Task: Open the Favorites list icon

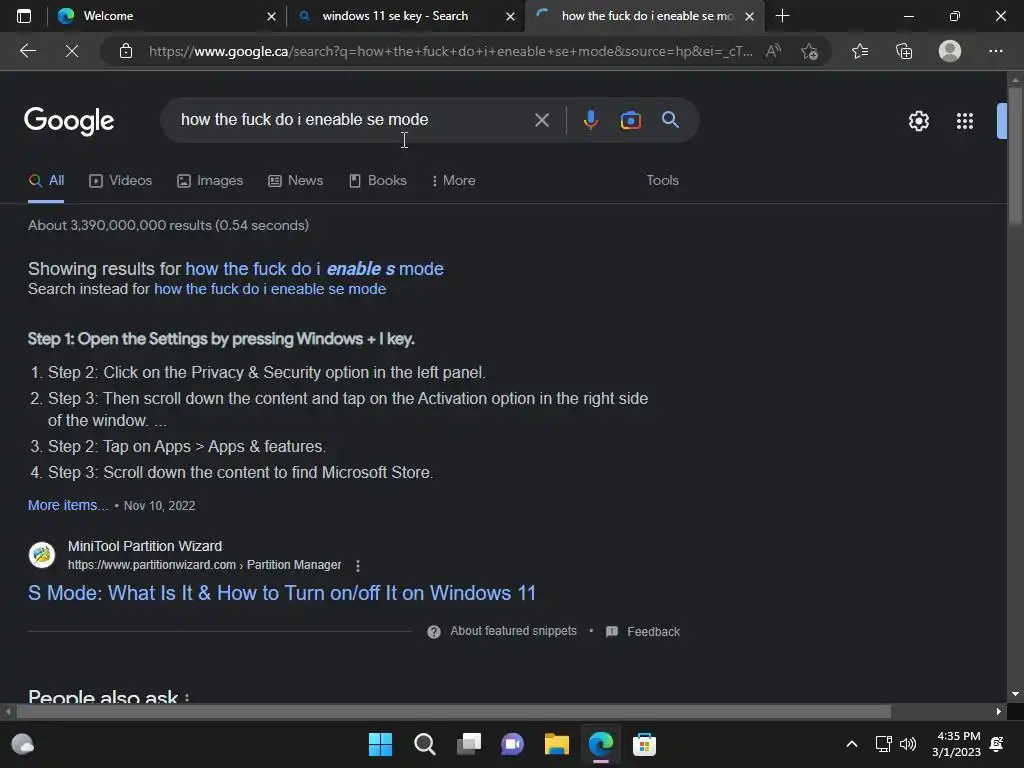Action: click(860, 51)
